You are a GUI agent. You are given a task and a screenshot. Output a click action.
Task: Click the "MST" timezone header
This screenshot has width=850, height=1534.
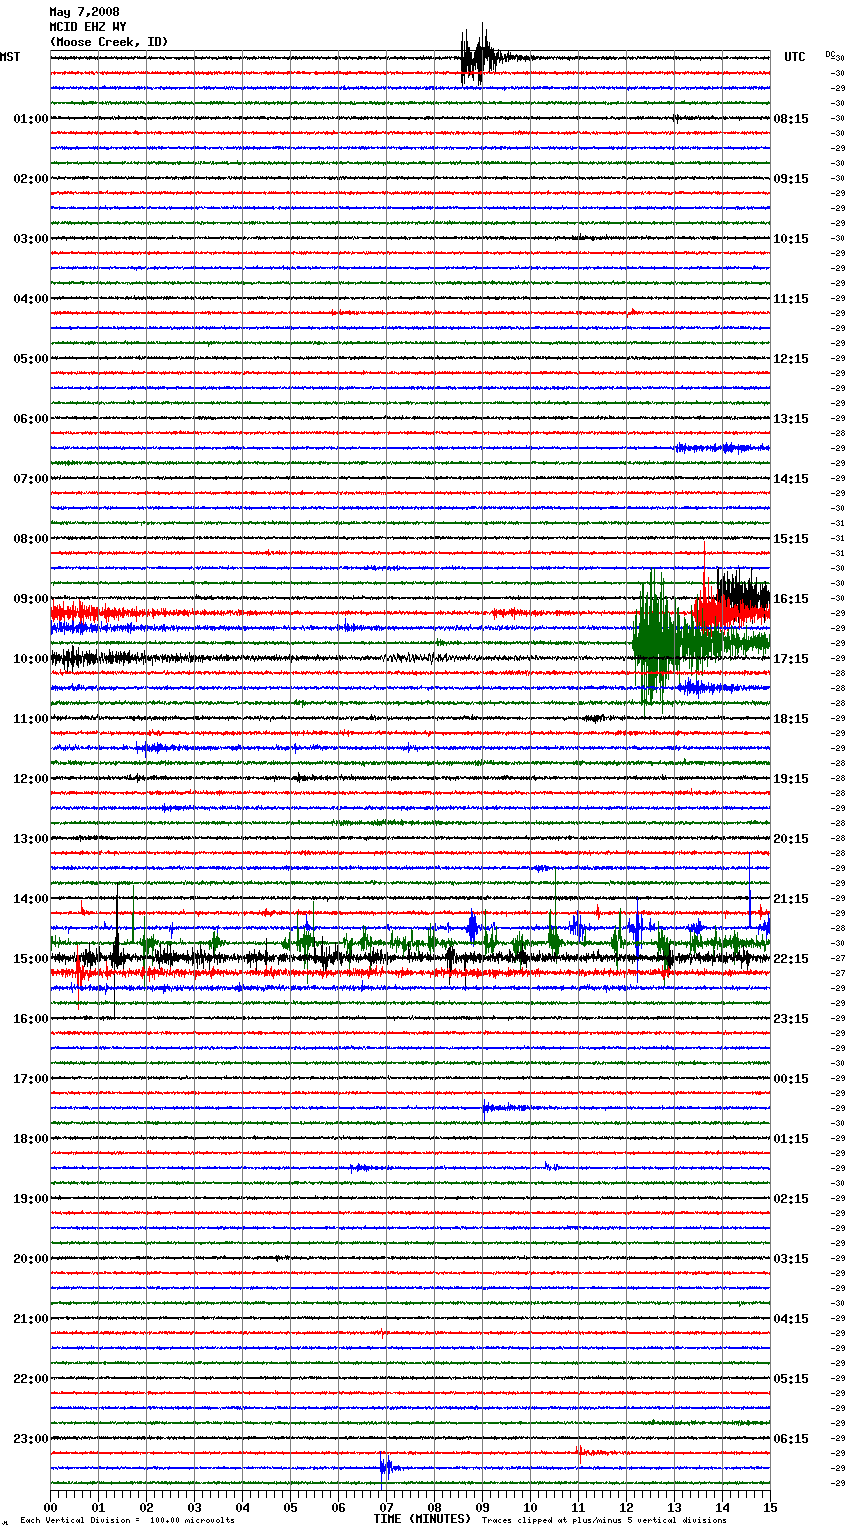(x=10, y=57)
